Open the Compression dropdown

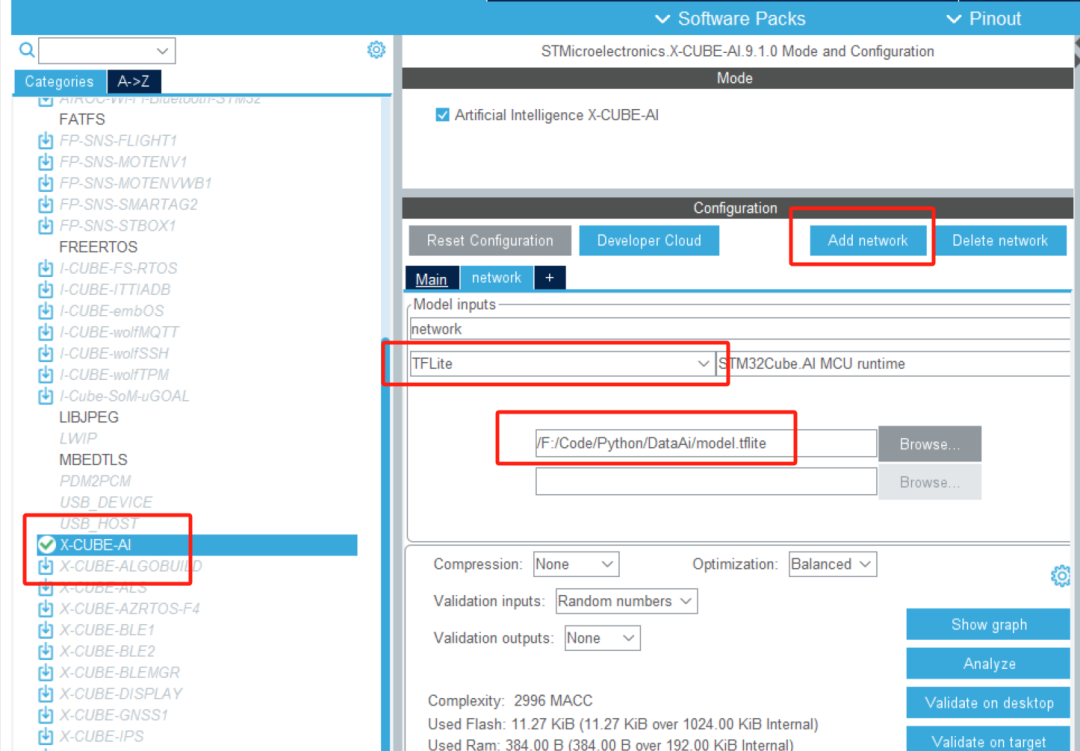(x=576, y=564)
